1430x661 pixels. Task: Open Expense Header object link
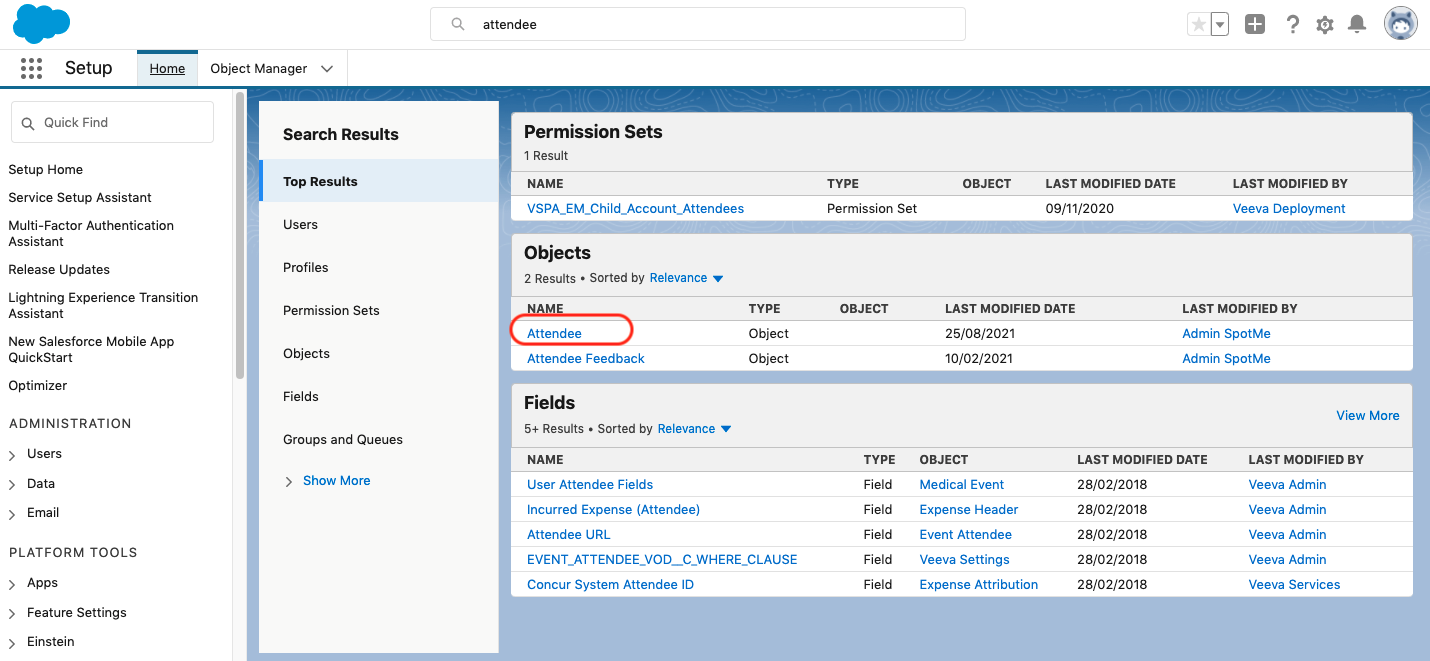(969, 509)
